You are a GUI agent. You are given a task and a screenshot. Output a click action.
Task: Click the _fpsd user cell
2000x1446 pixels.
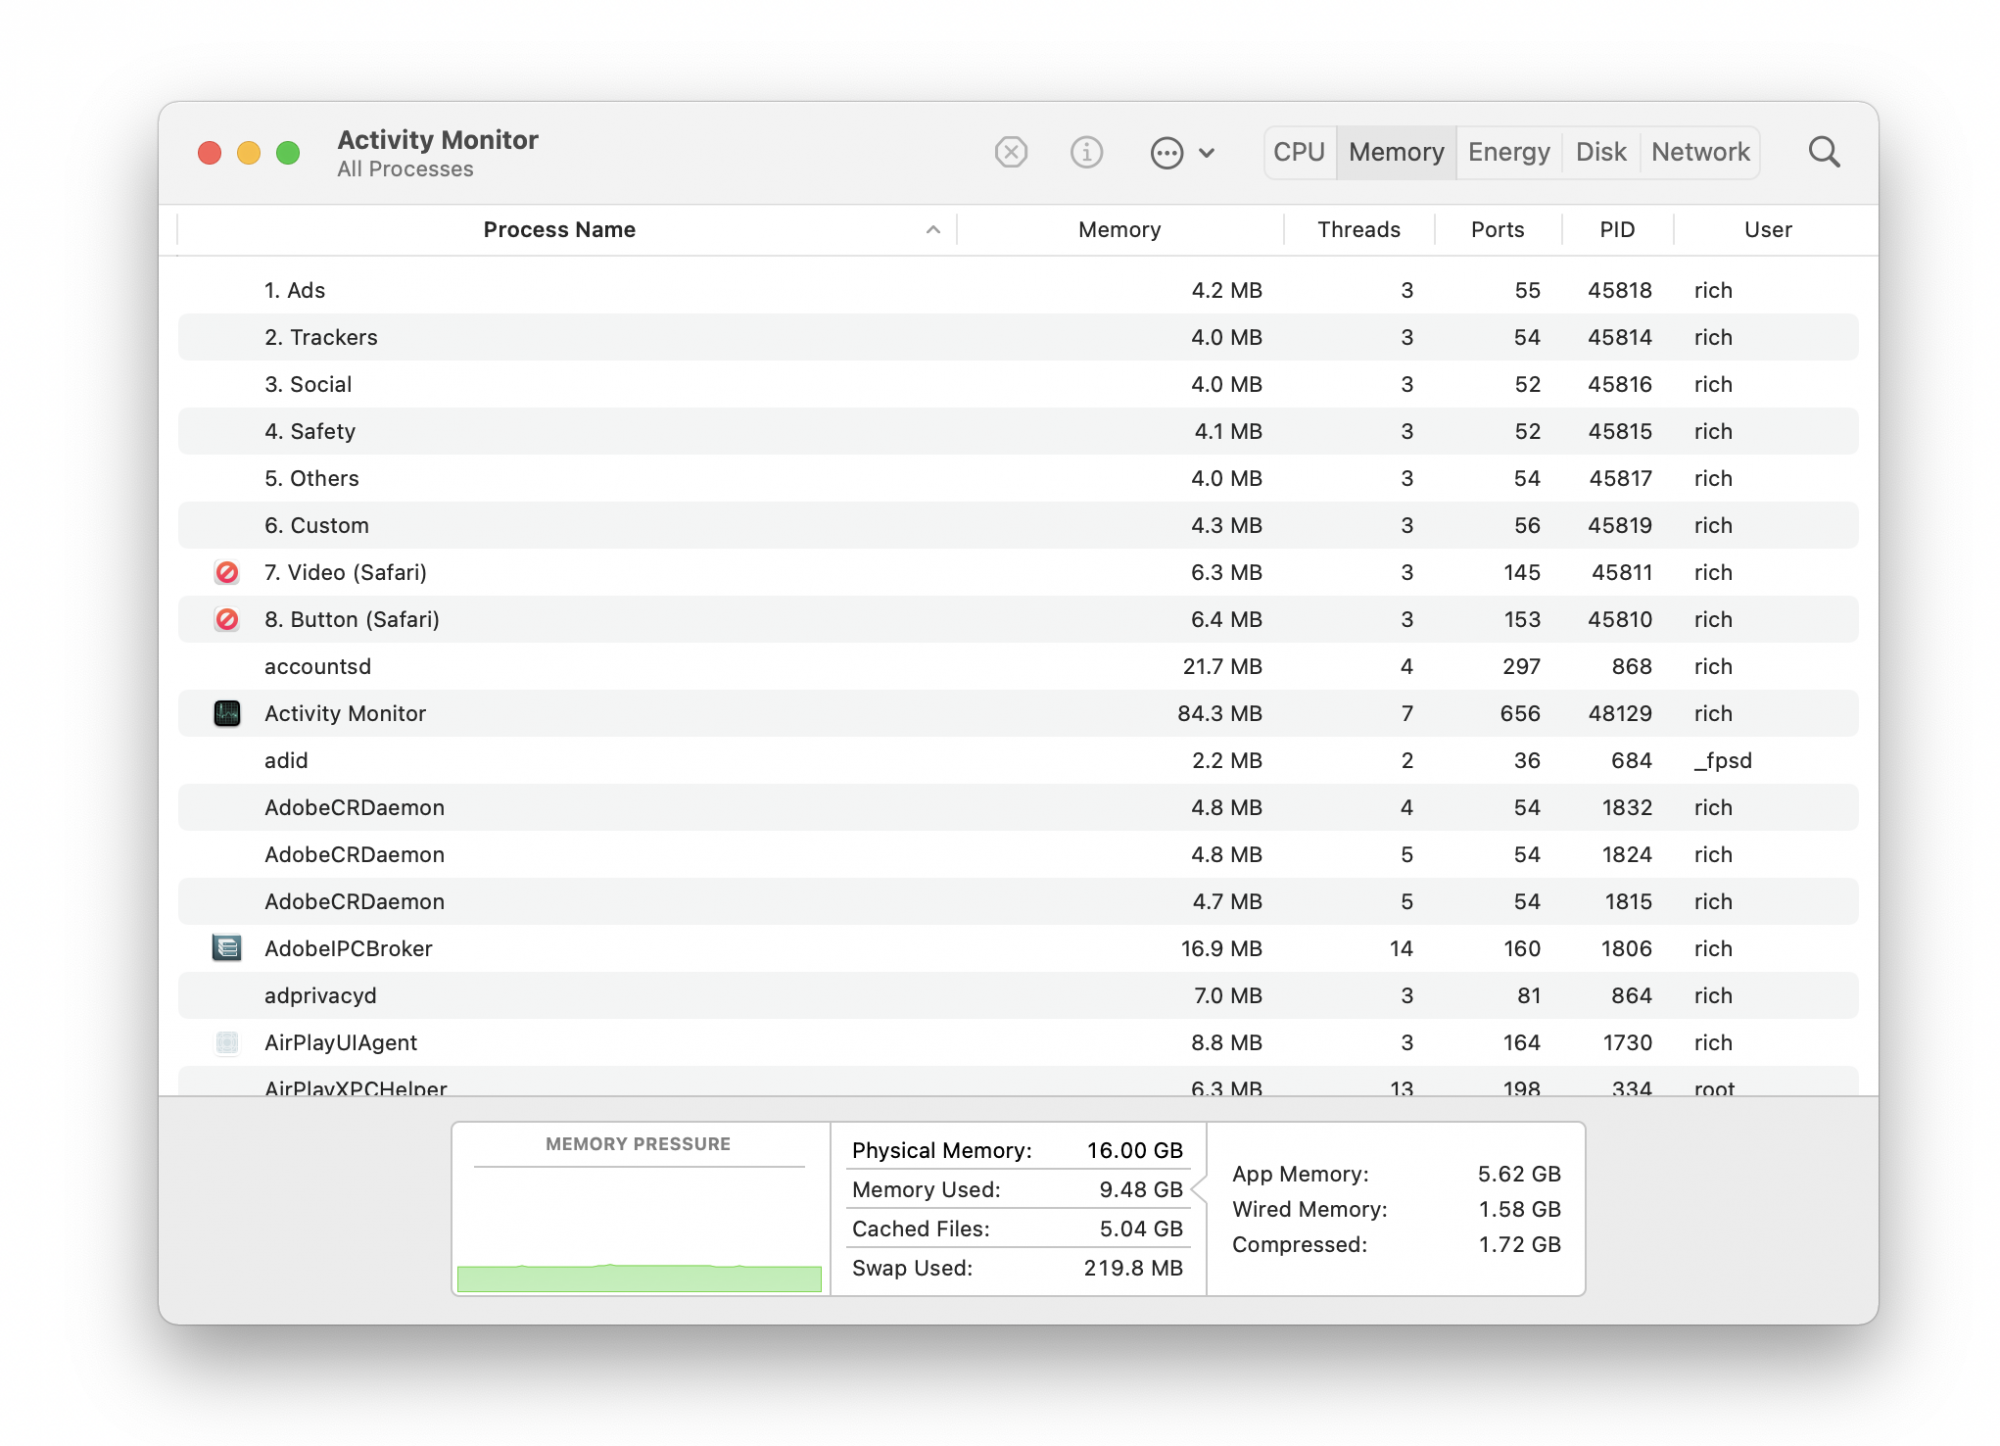1722,760
